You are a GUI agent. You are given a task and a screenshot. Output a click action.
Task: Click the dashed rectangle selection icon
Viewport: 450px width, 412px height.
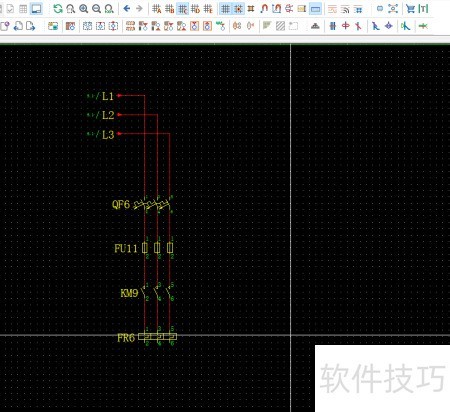pos(293,26)
